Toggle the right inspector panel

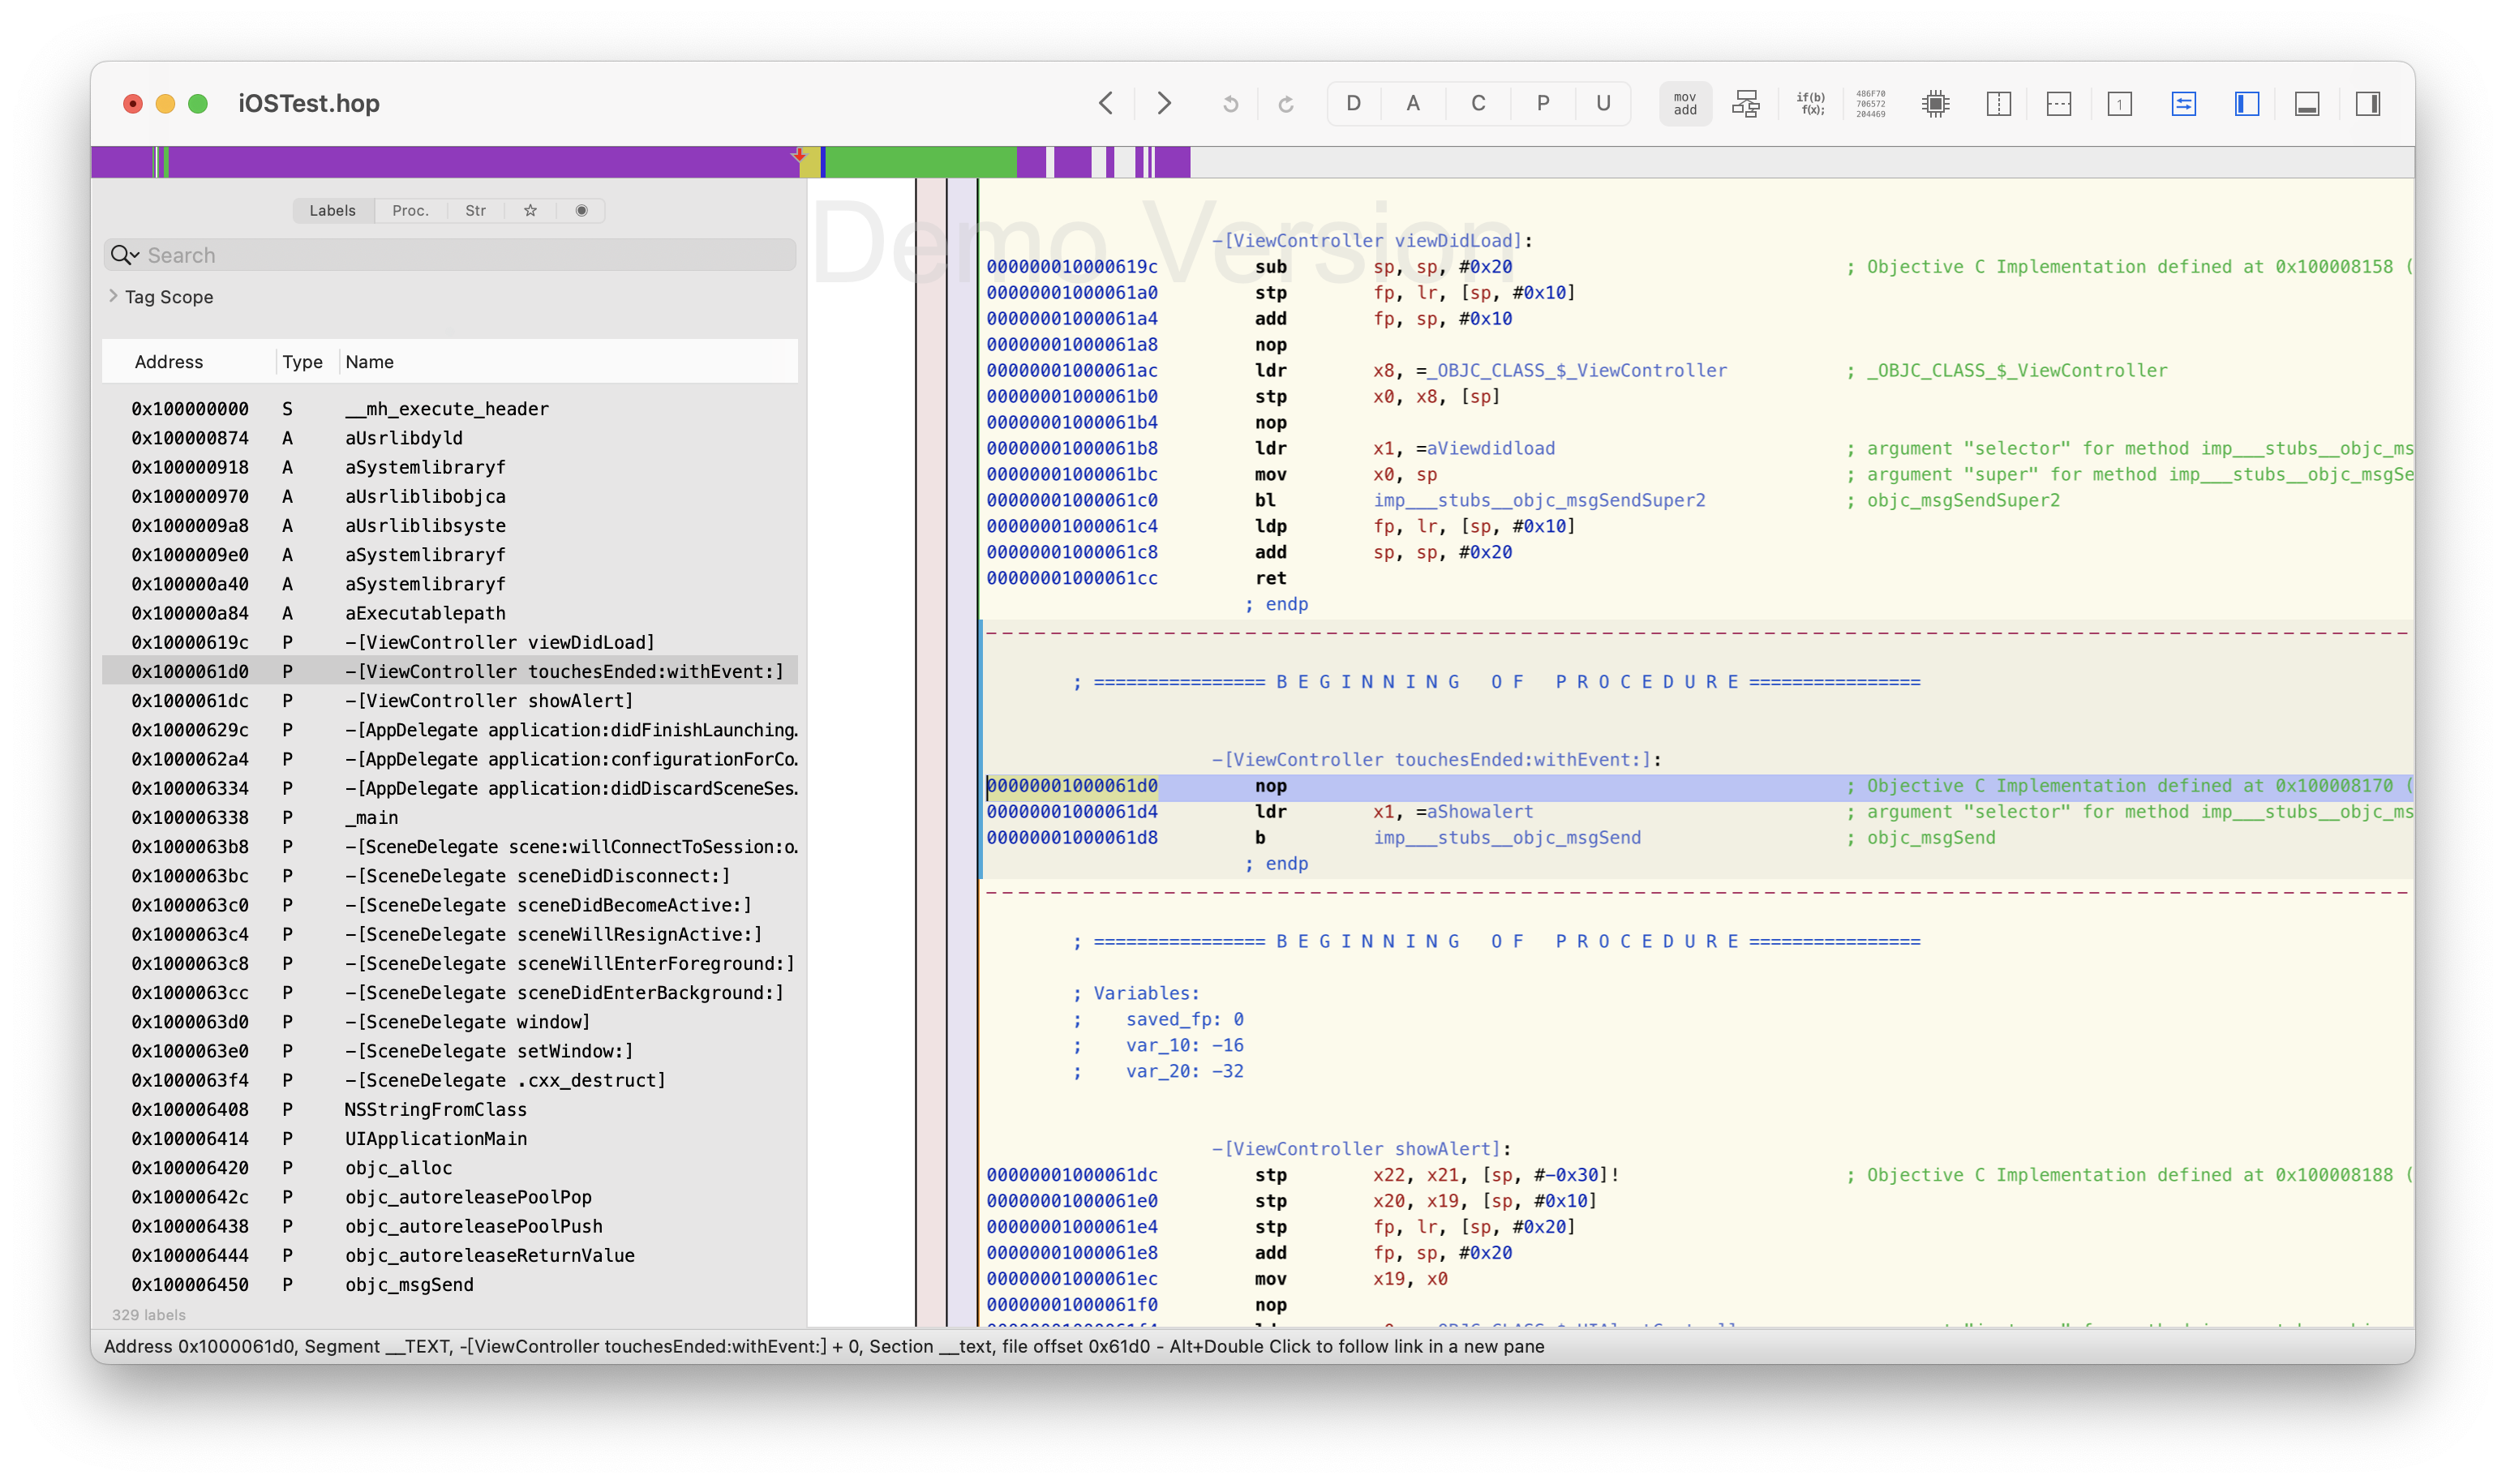pyautogui.click(x=2368, y=104)
